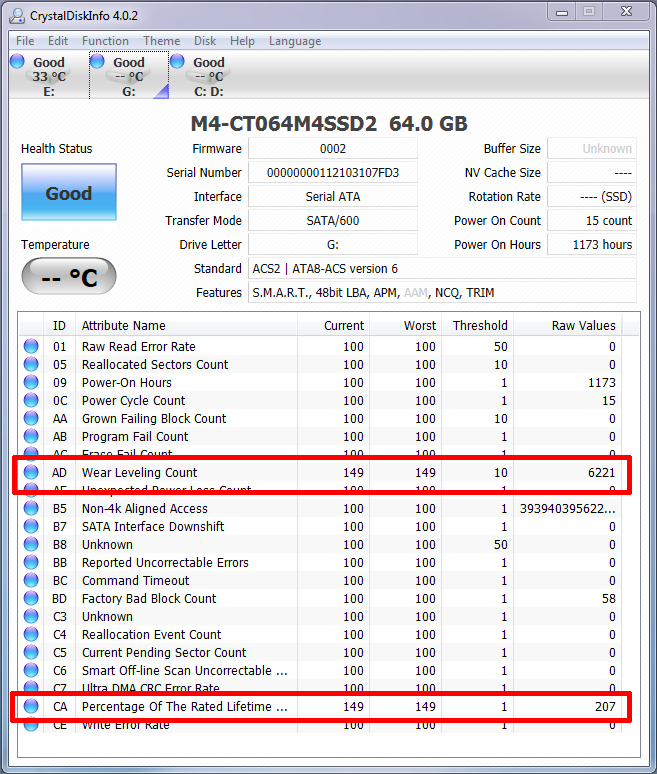Click raw value 393940395622... for Non-4k Aligned Access

[x=567, y=508]
